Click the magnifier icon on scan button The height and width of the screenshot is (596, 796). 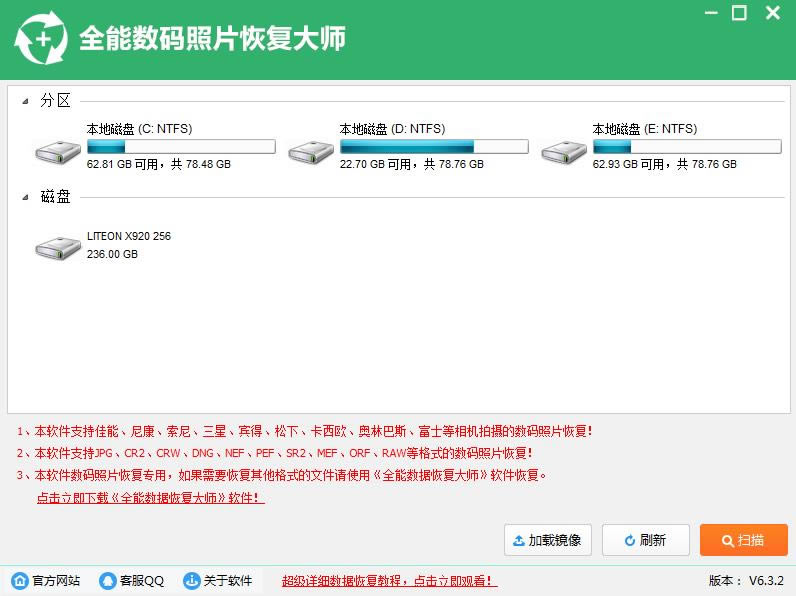pos(727,541)
